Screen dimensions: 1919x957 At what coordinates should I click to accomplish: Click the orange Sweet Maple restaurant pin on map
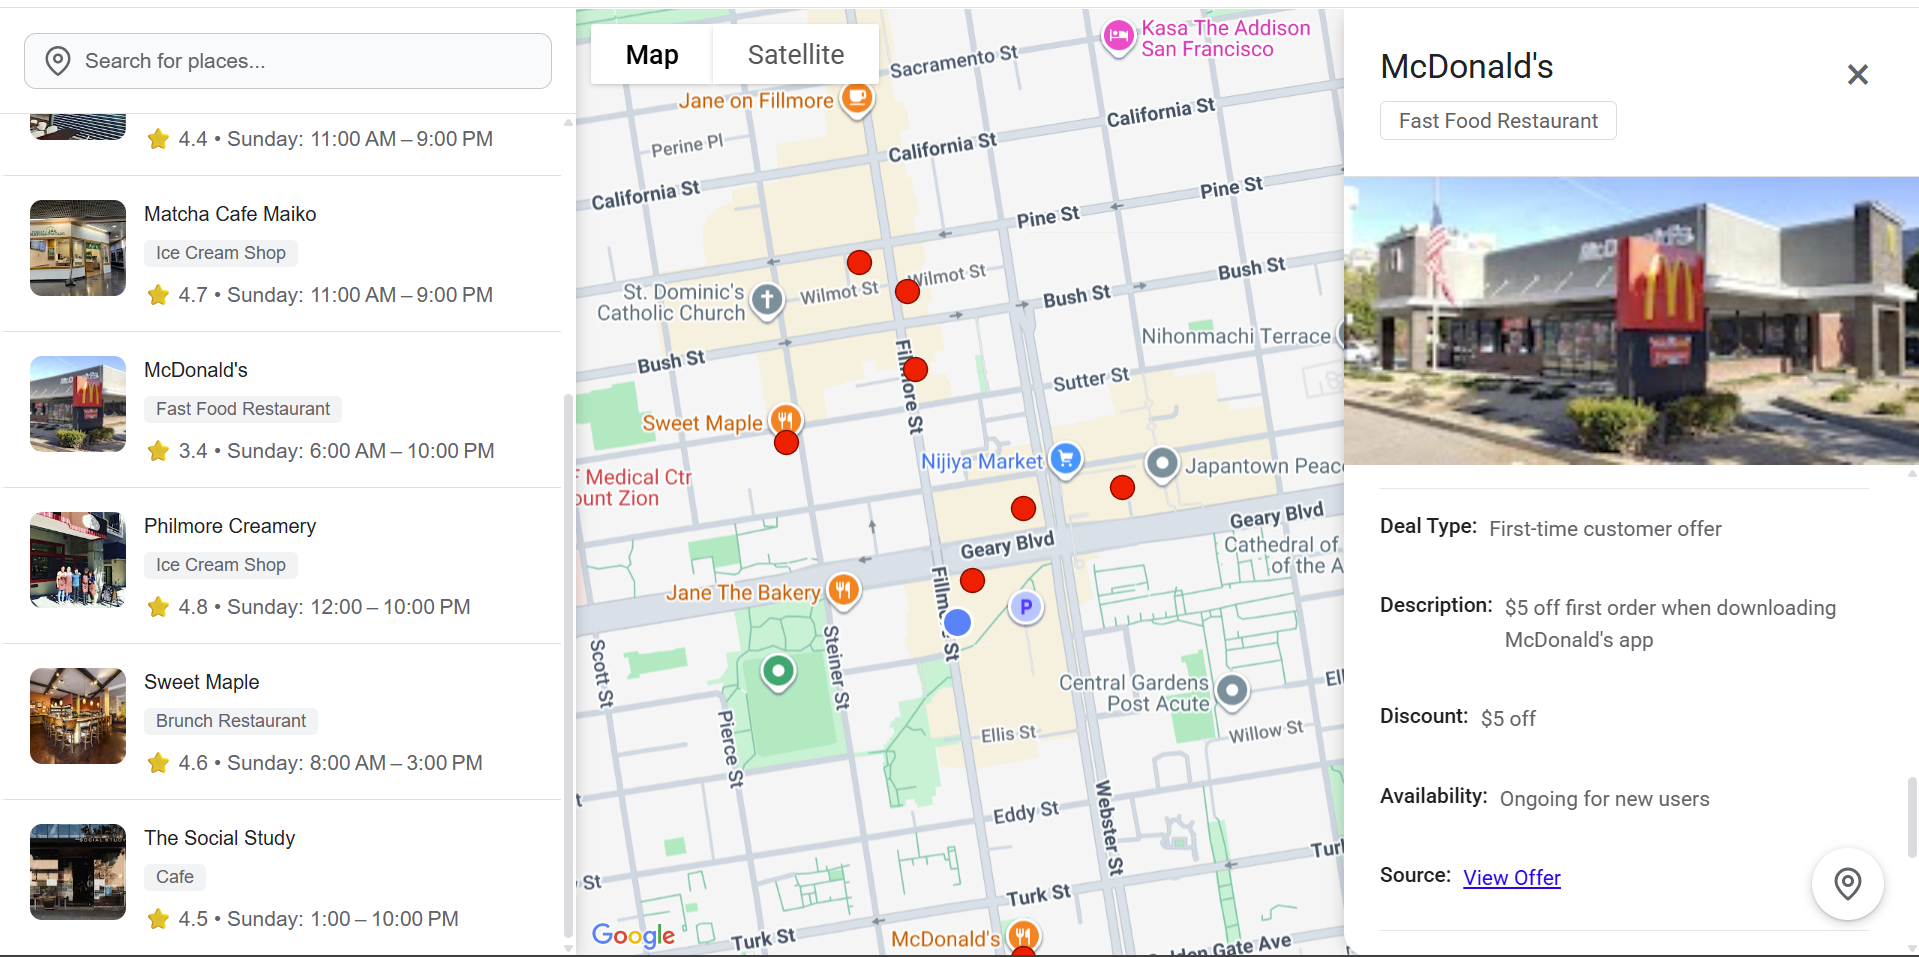(x=786, y=419)
